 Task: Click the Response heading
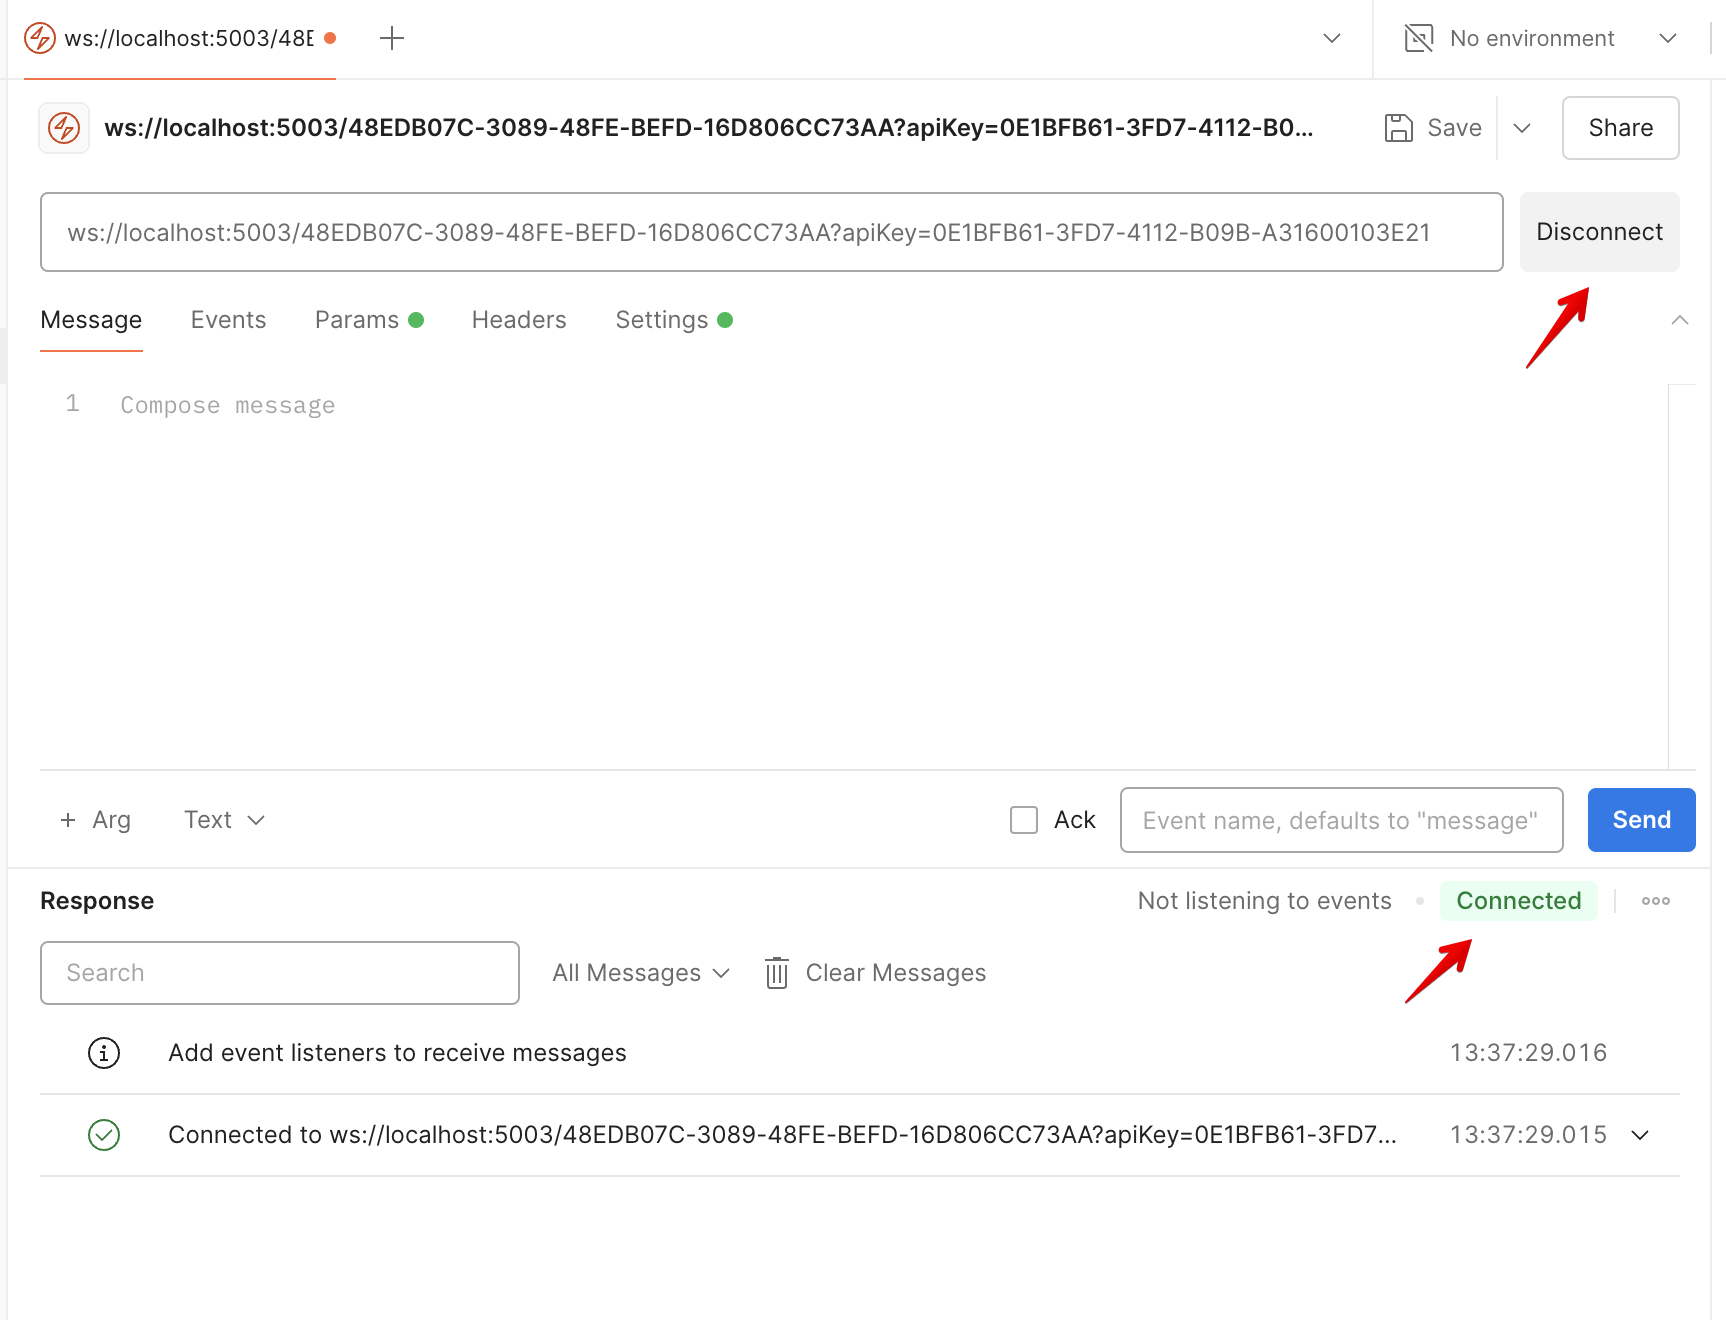(x=97, y=901)
